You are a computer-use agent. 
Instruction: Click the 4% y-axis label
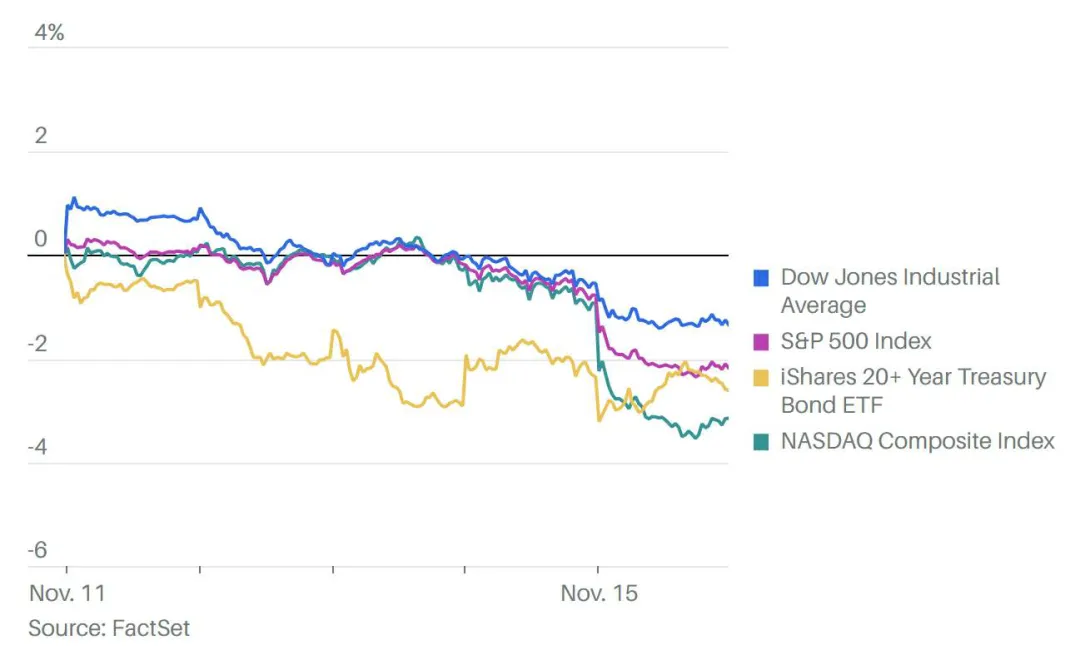click(49, 32)
